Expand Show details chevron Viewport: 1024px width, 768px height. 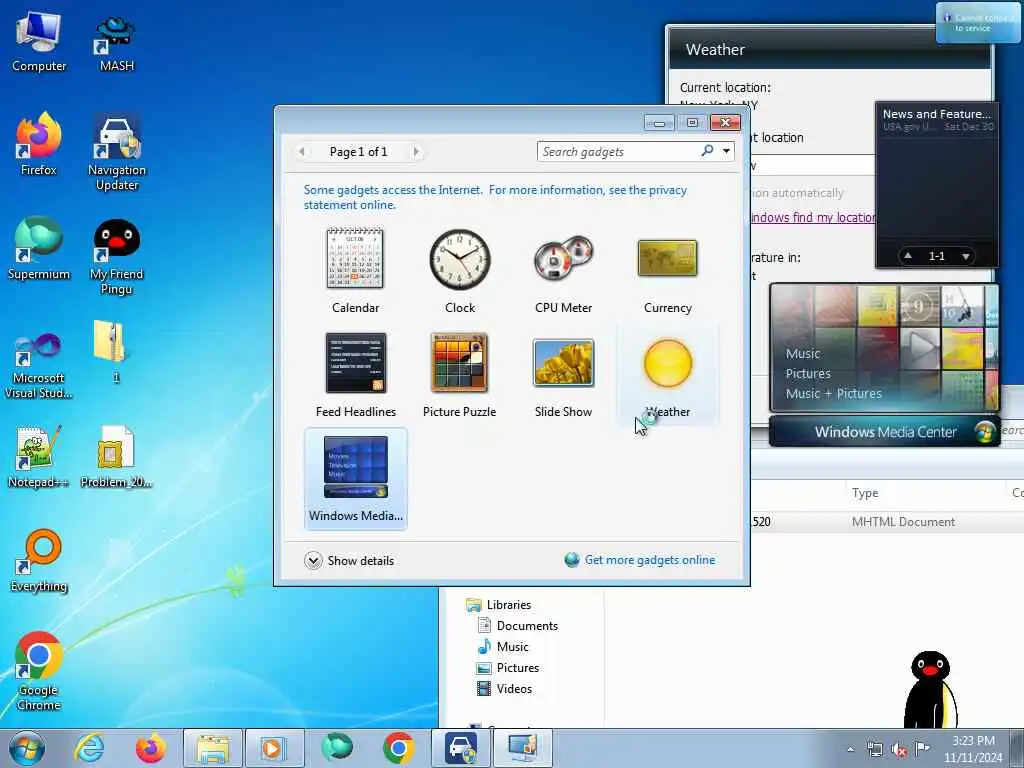(x=313, y=560)
